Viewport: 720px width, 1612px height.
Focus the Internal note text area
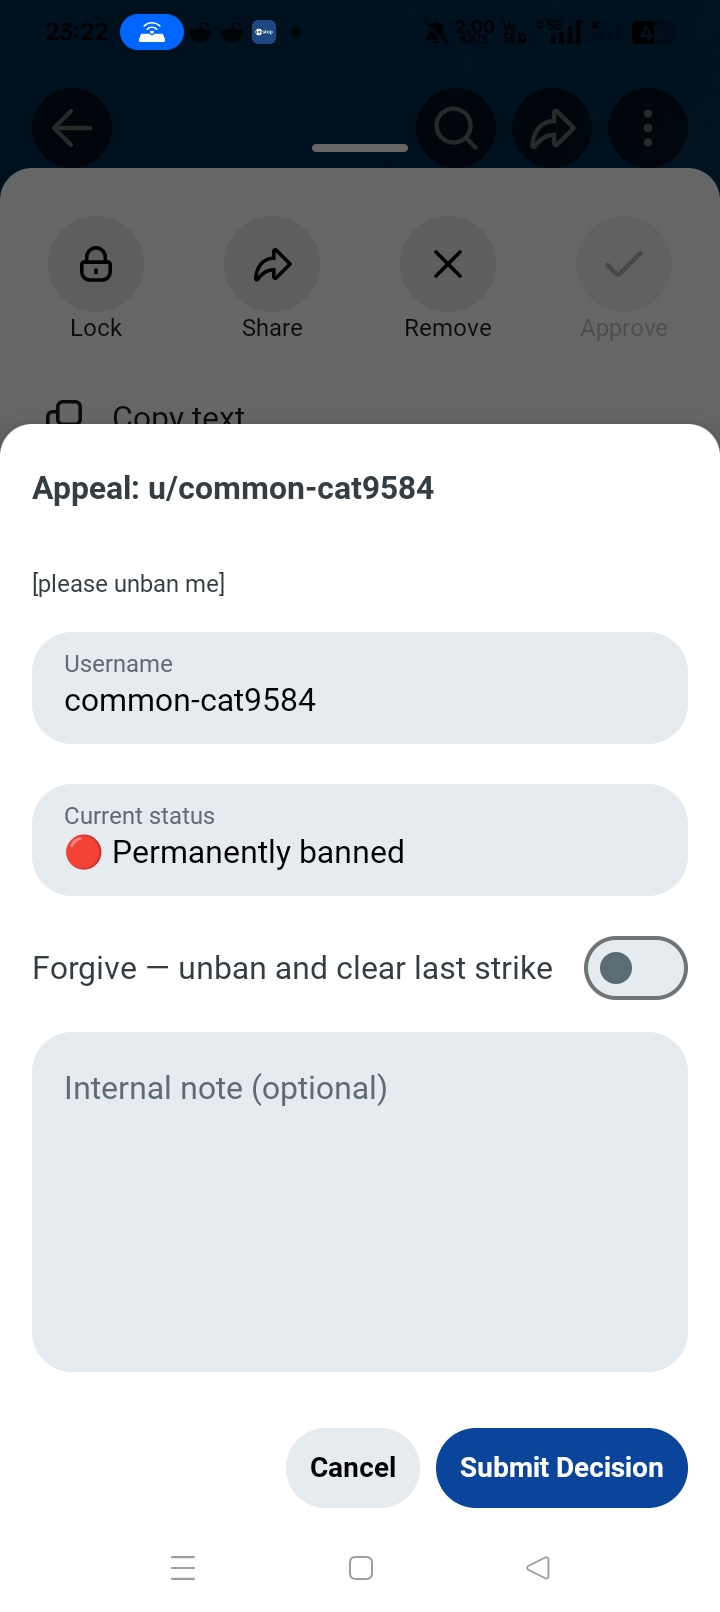pos(360,1202)
